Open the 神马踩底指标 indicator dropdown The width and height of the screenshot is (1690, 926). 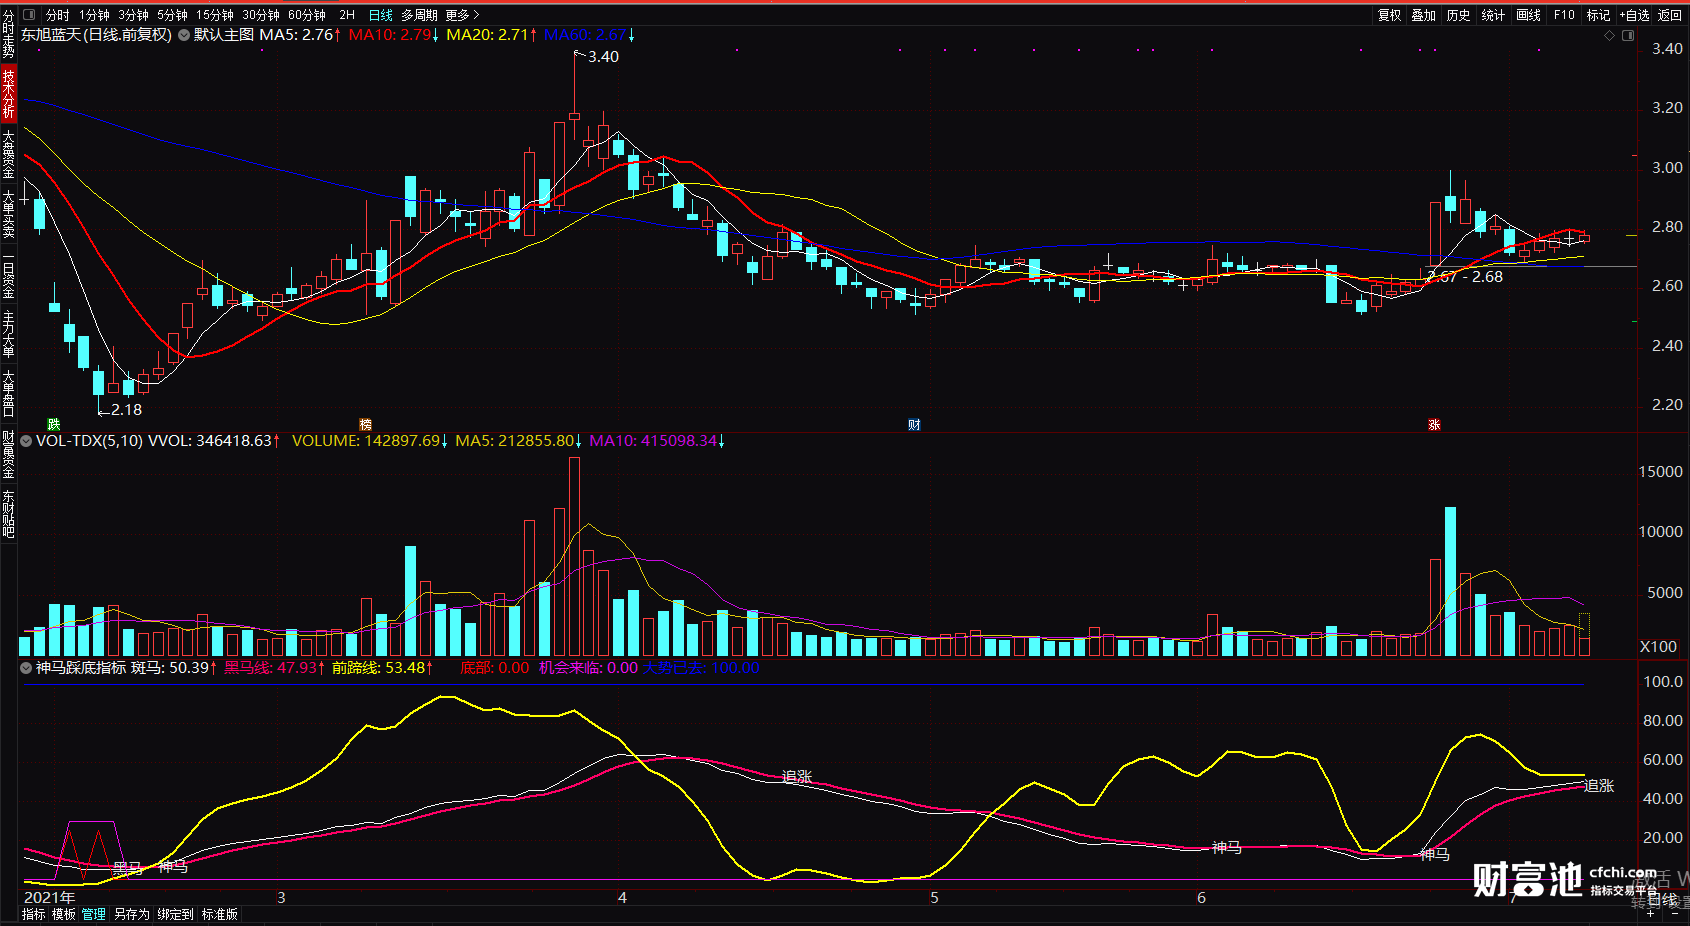tap(26, 668)
